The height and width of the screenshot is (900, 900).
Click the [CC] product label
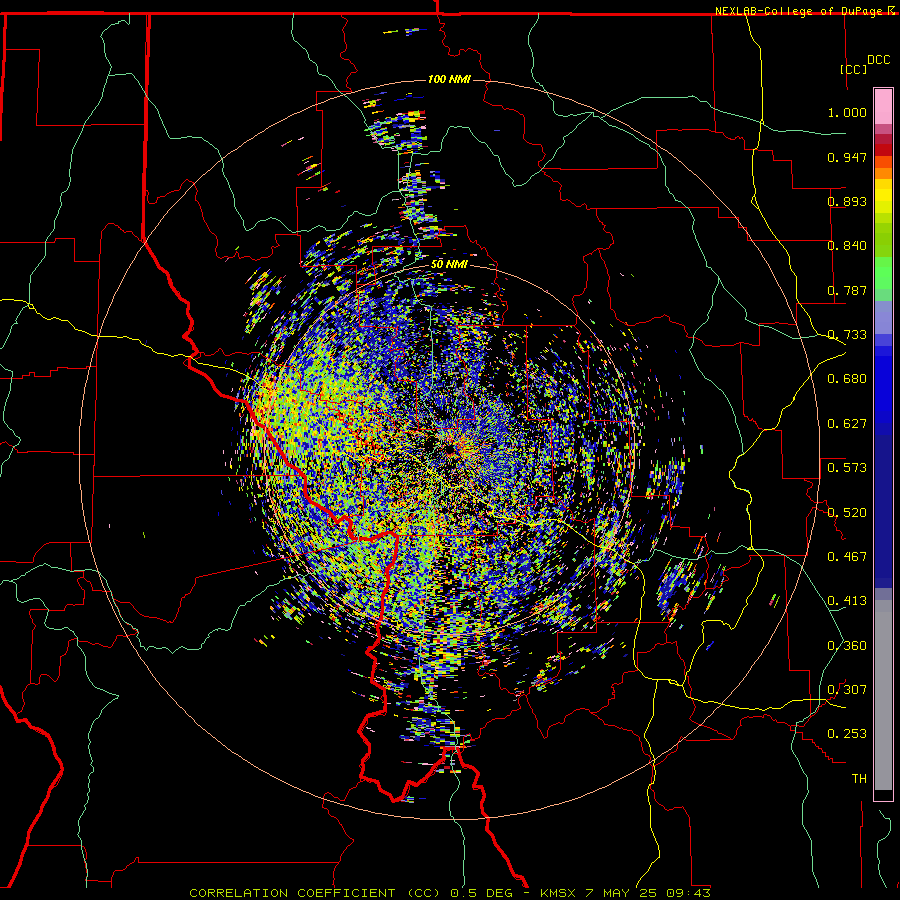(x=853, y=69)
